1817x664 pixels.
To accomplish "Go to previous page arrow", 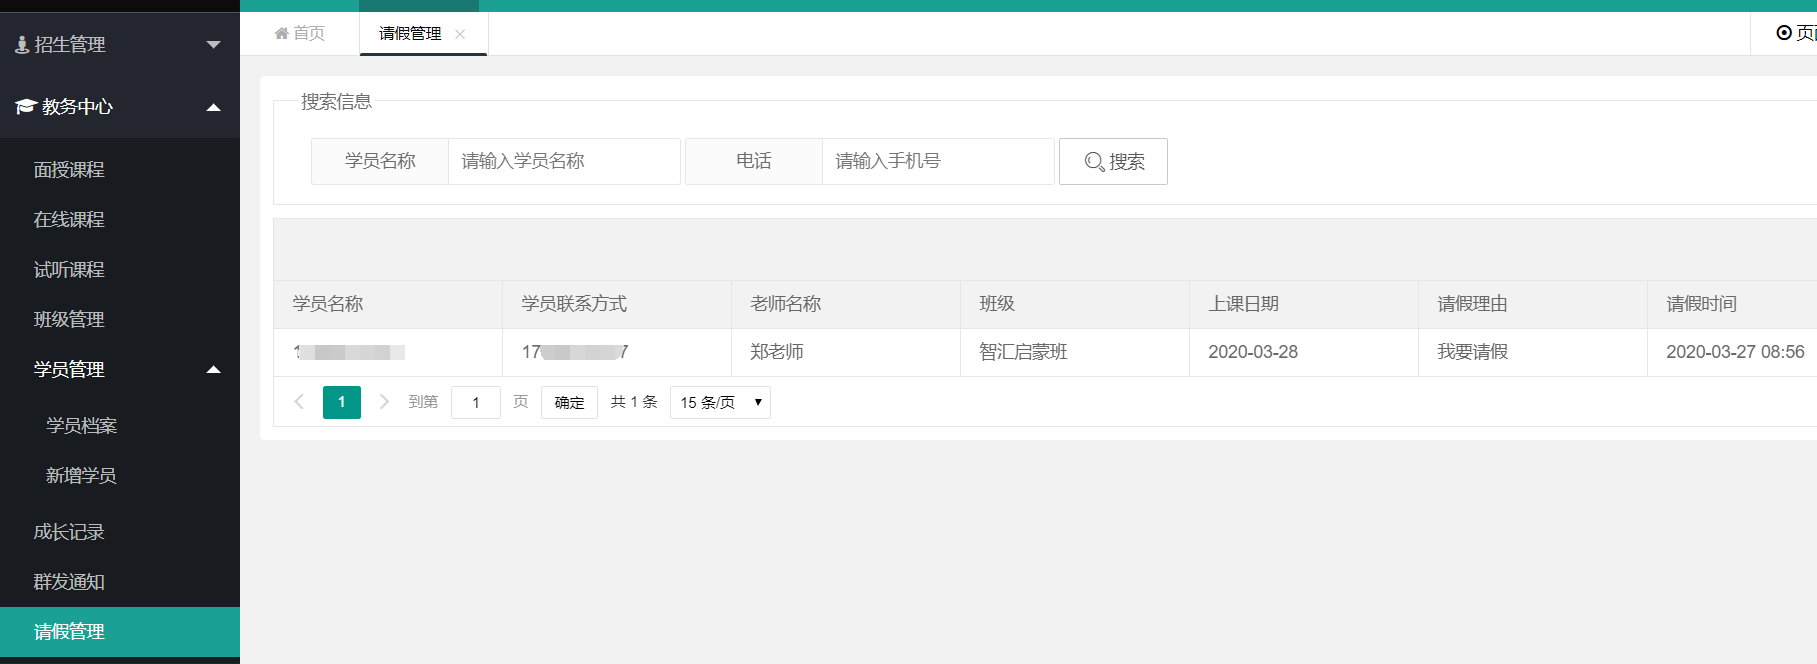I will pos(299,402).
